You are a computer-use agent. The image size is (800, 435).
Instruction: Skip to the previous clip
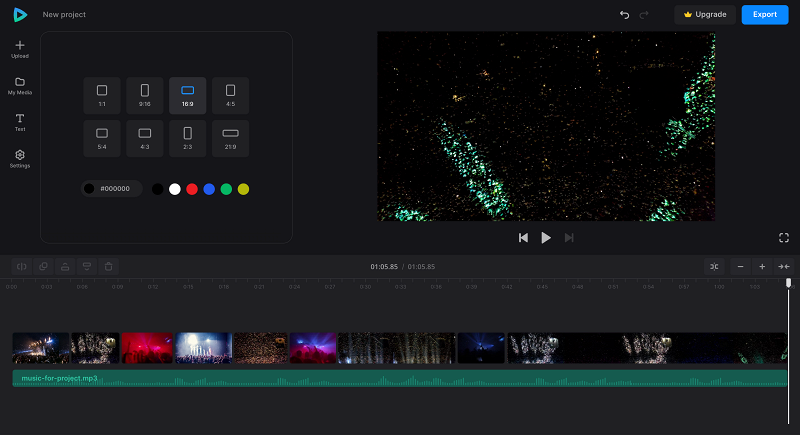click(x=523, y=238)
